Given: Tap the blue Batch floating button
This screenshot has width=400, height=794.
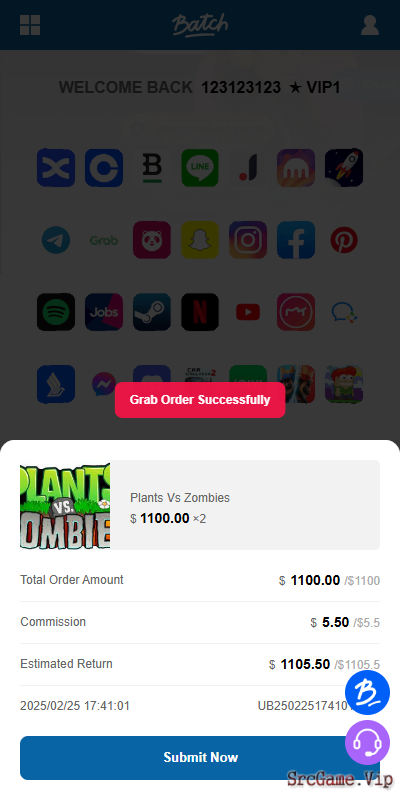Looking at the screenshot, I should coord(368,693).
